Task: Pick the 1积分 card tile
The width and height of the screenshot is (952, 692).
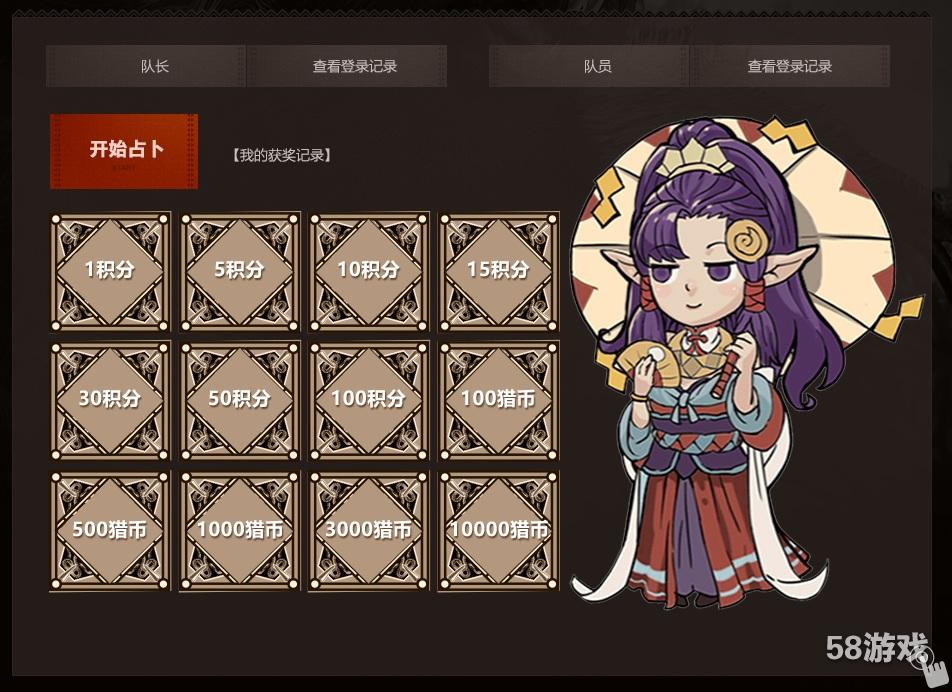Action: tap(110, 271)
